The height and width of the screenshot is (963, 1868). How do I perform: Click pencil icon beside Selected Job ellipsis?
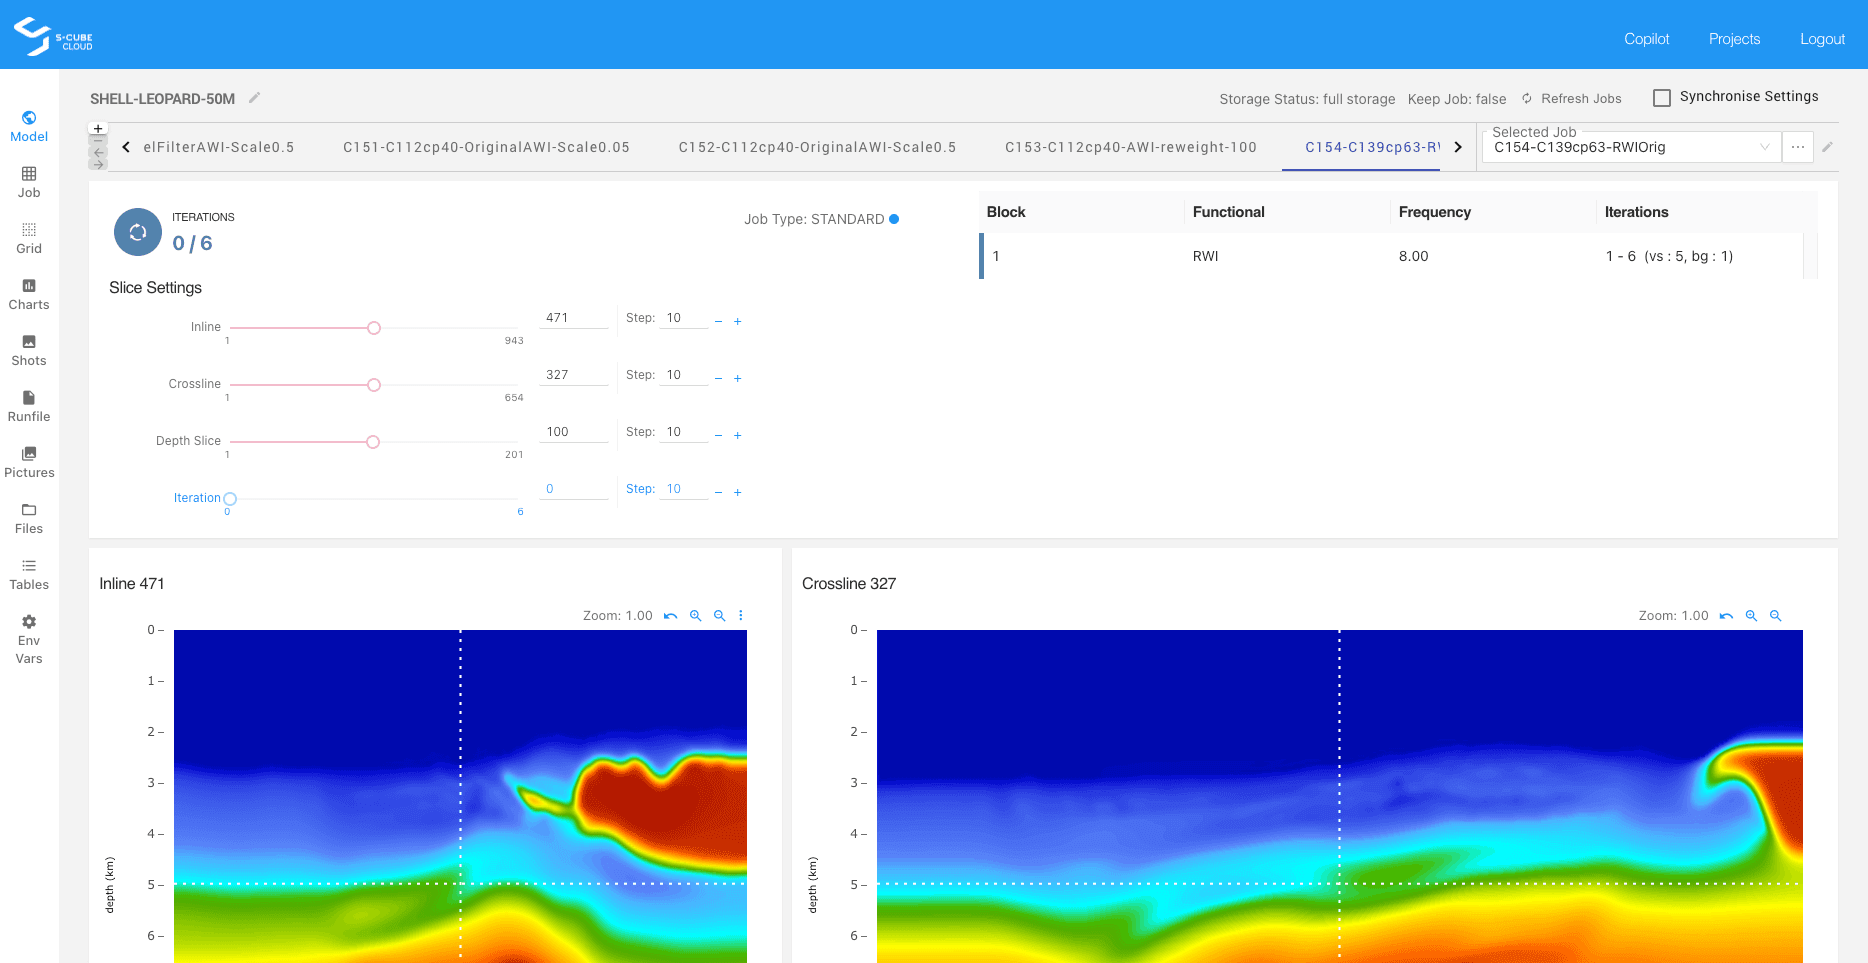[x=1827, y=147]
